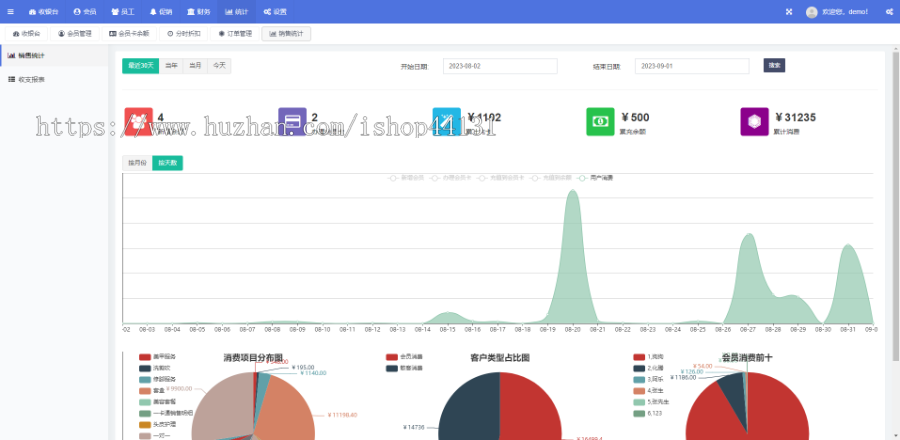Switch to the 收银台 page tab
The image size is (900, 440).
(26, 34)
